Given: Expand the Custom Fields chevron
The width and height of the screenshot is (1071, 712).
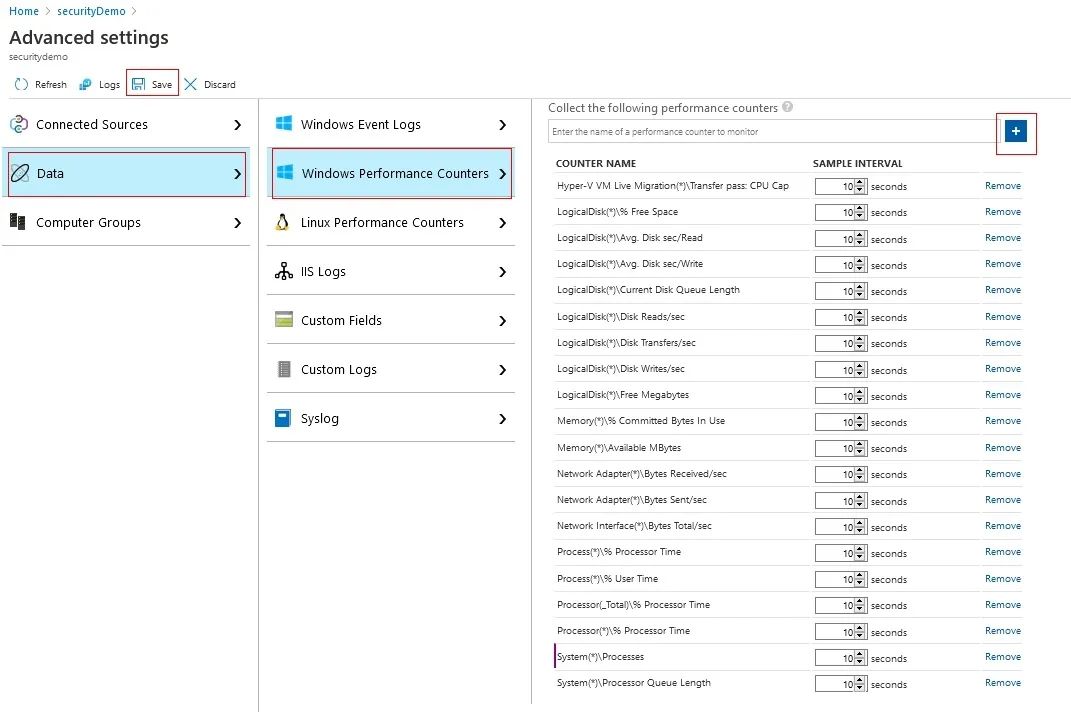Looking at the screenshot, I should click(x=502, y=321).
